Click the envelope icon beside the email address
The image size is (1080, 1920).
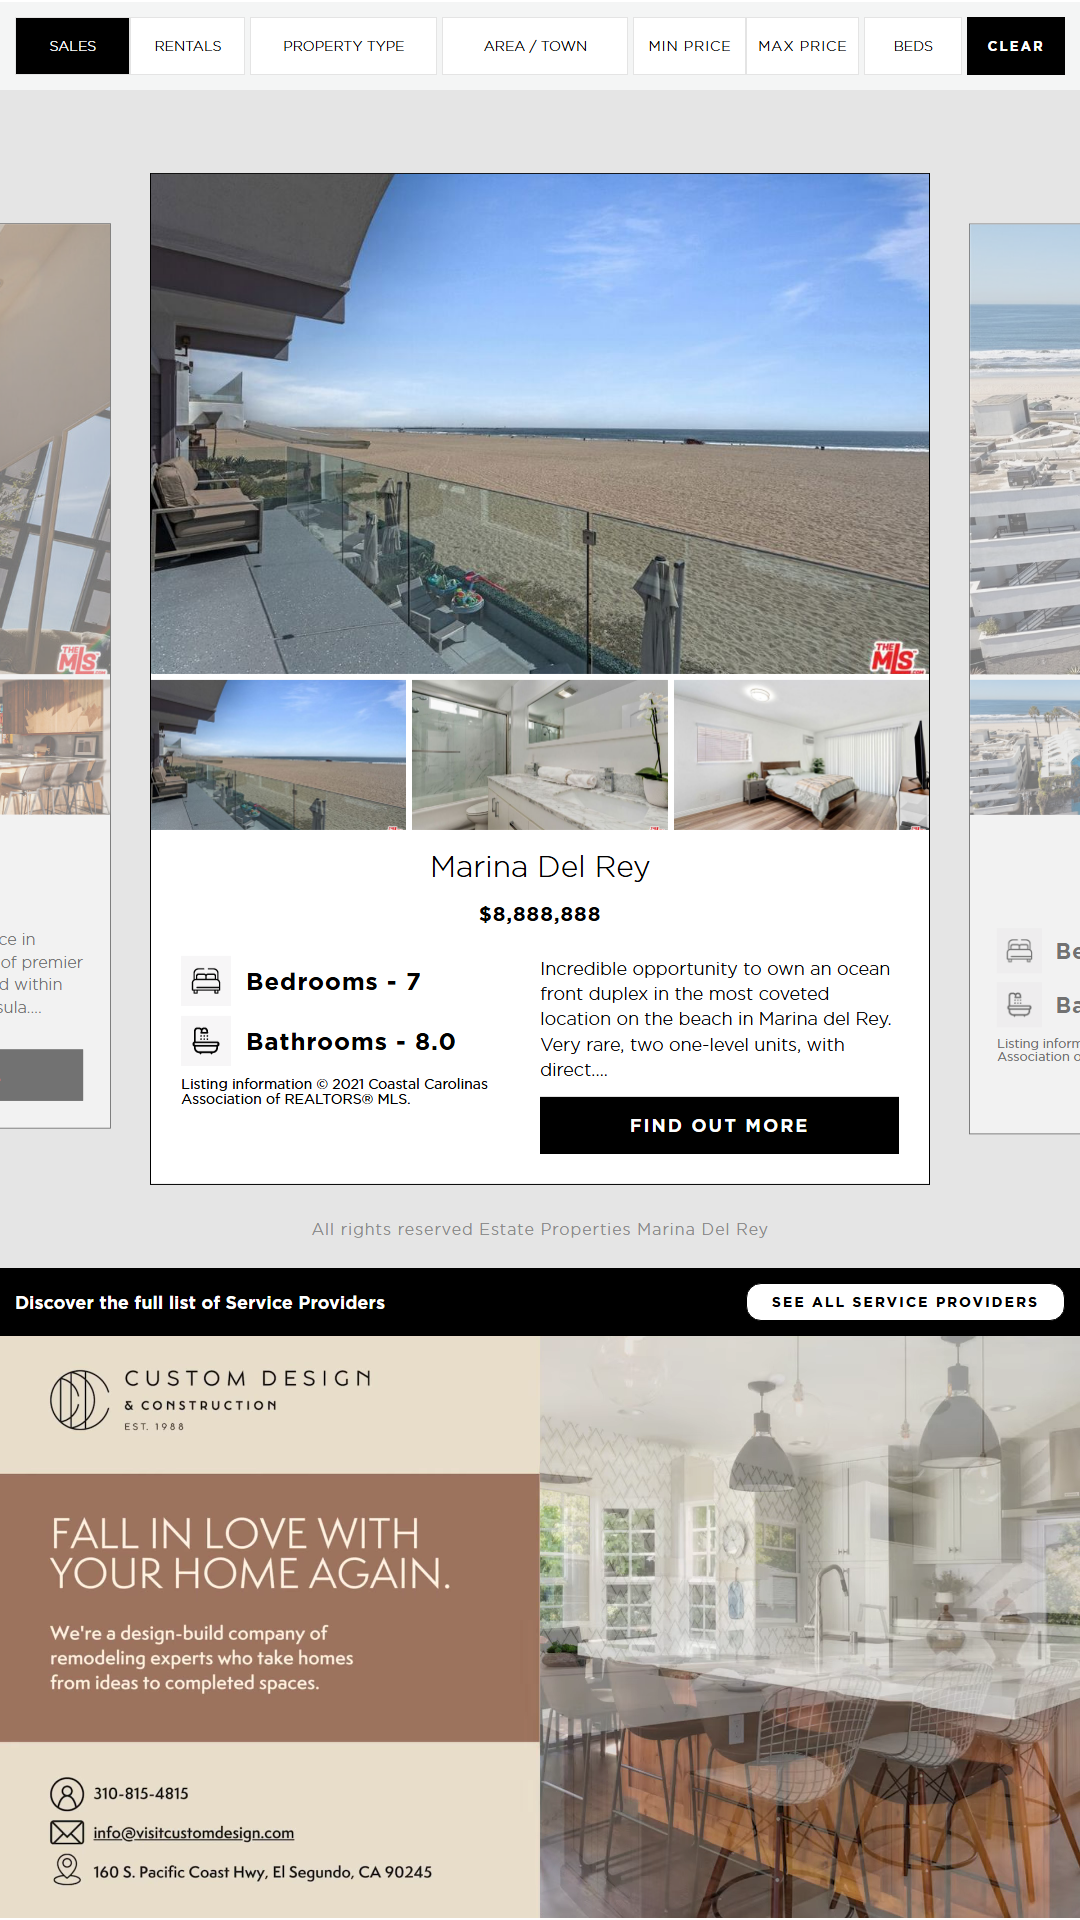[67, 1832]
